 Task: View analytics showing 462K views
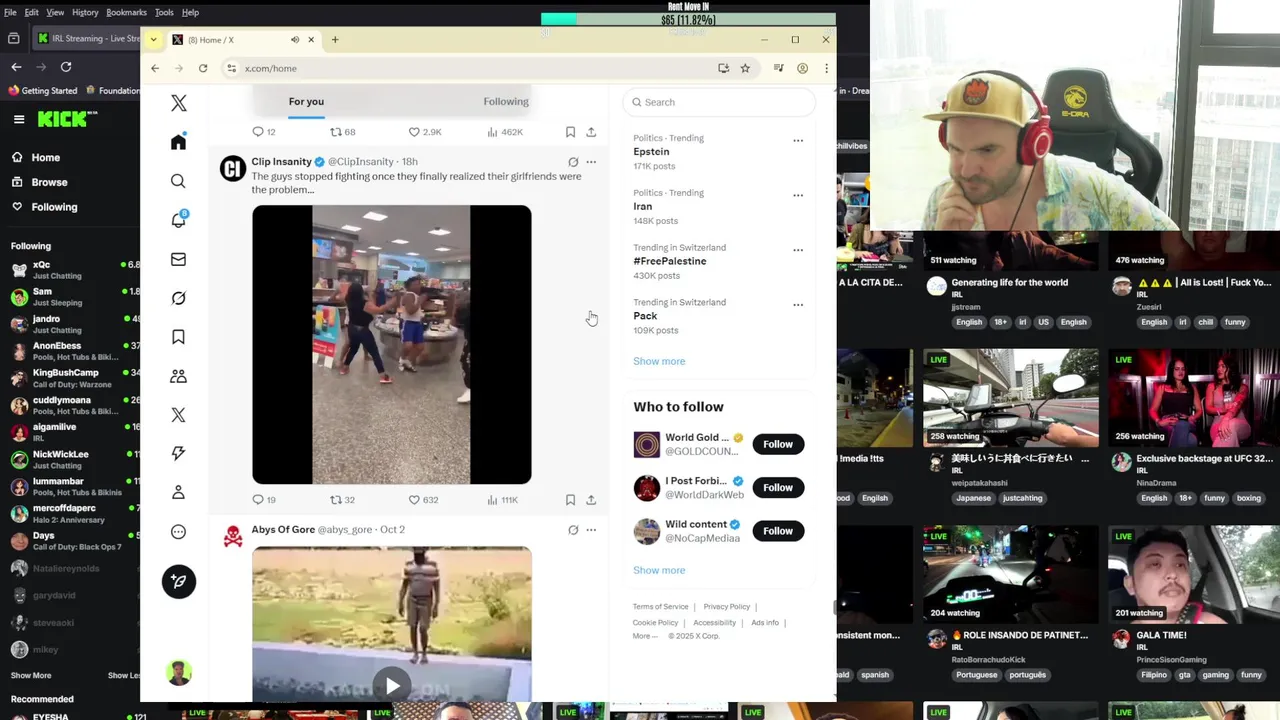pyautogui.click(x=505, y=132)
